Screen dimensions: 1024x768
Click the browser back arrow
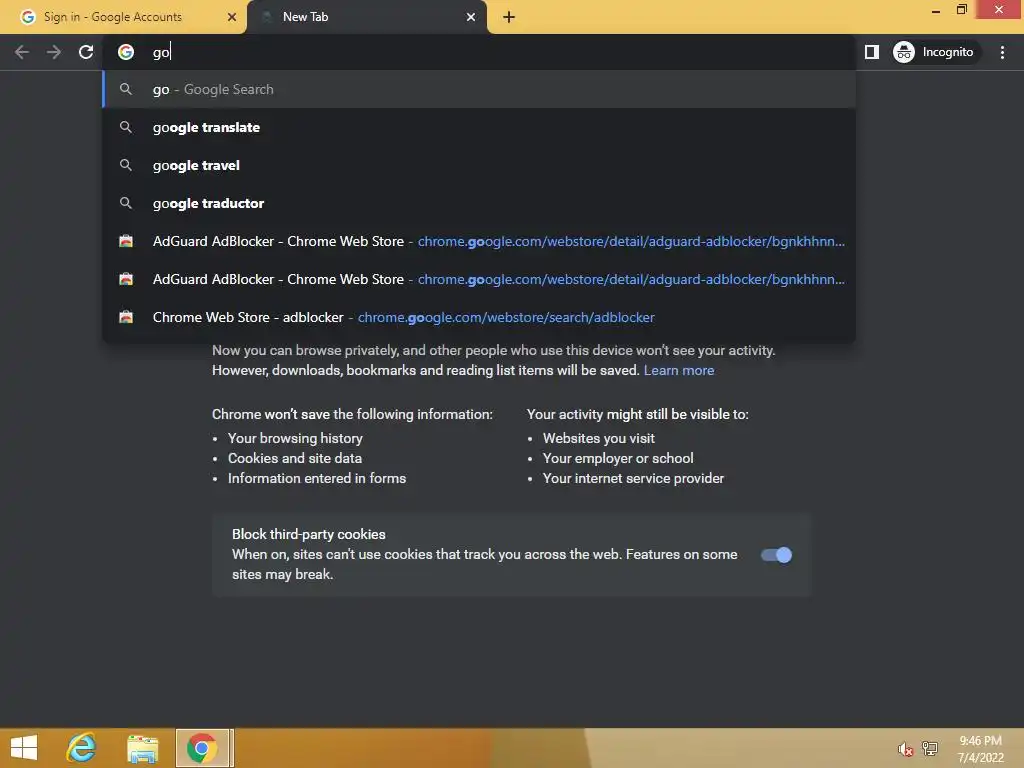click(x=22, y=52)
